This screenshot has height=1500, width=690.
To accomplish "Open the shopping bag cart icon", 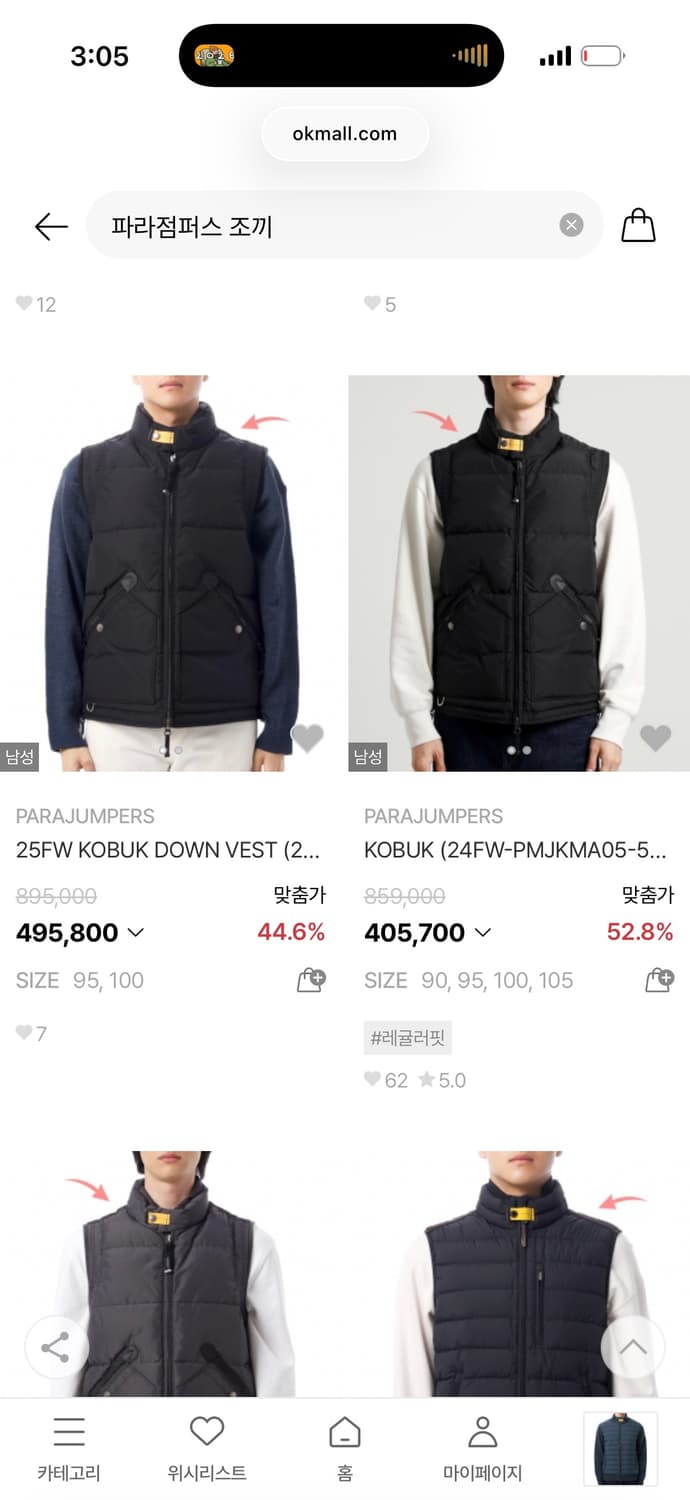I will click(x=638, y=225).
